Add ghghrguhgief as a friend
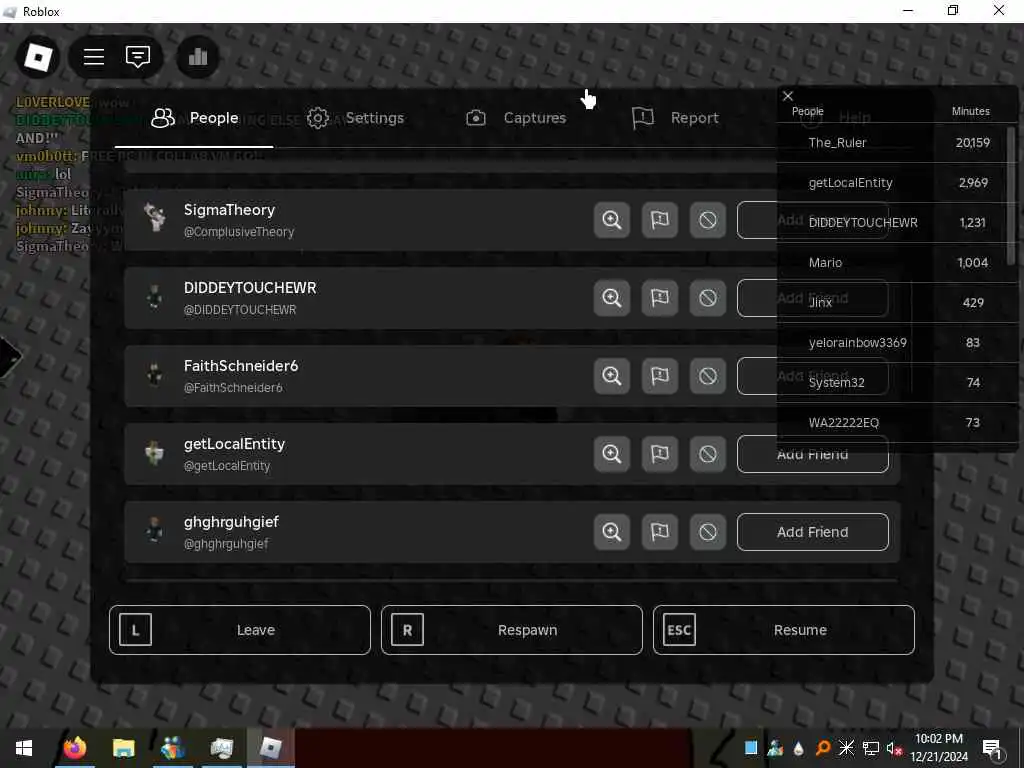Screen dimensions: 1024x768 pyautogui.click(x=812, y=532)
